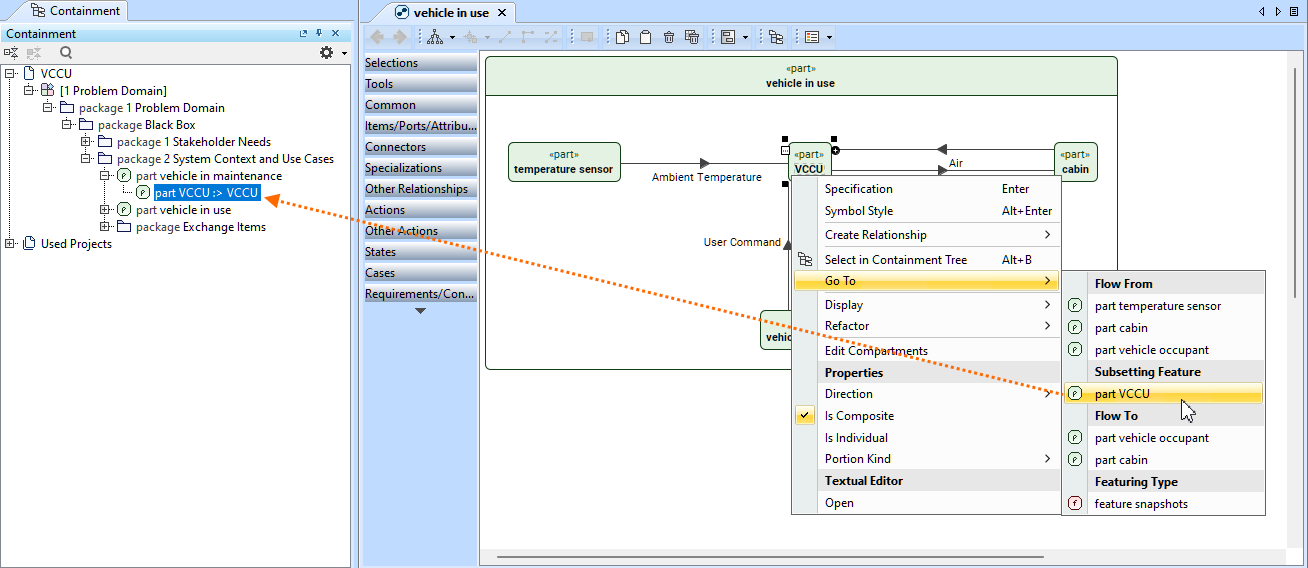Expand package Exchange Items node
This screenshot has height=568, width=1308.
[105, 227]
